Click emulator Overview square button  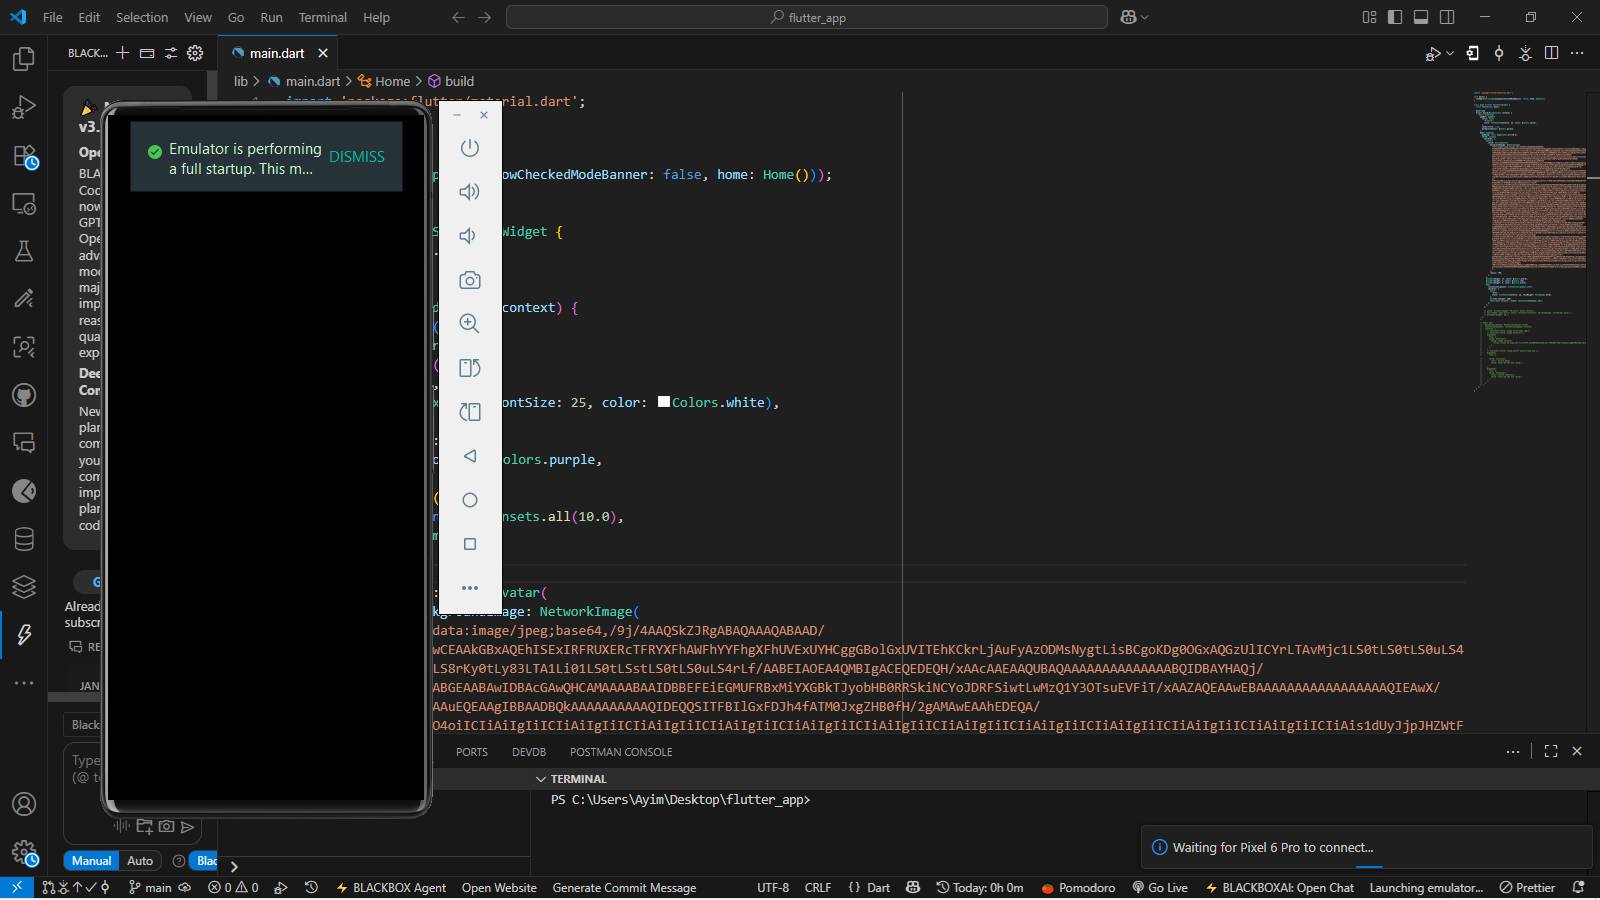[469, 544]
